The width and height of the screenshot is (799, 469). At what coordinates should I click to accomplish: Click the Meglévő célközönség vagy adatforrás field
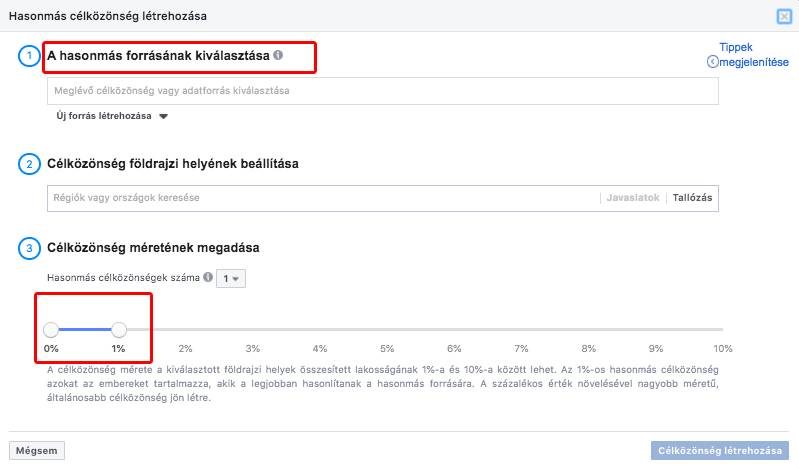[x=383, y=91]
